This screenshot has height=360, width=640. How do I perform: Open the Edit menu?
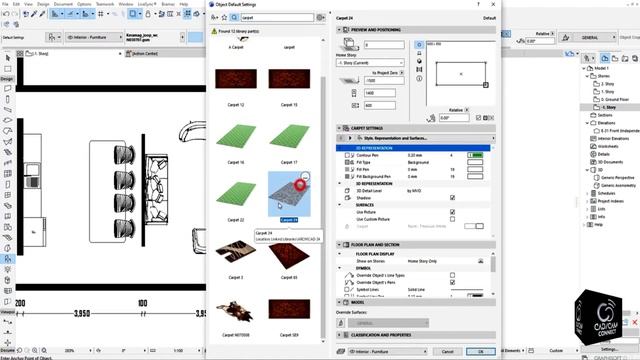pyautogui.click(x=16, y=4)
